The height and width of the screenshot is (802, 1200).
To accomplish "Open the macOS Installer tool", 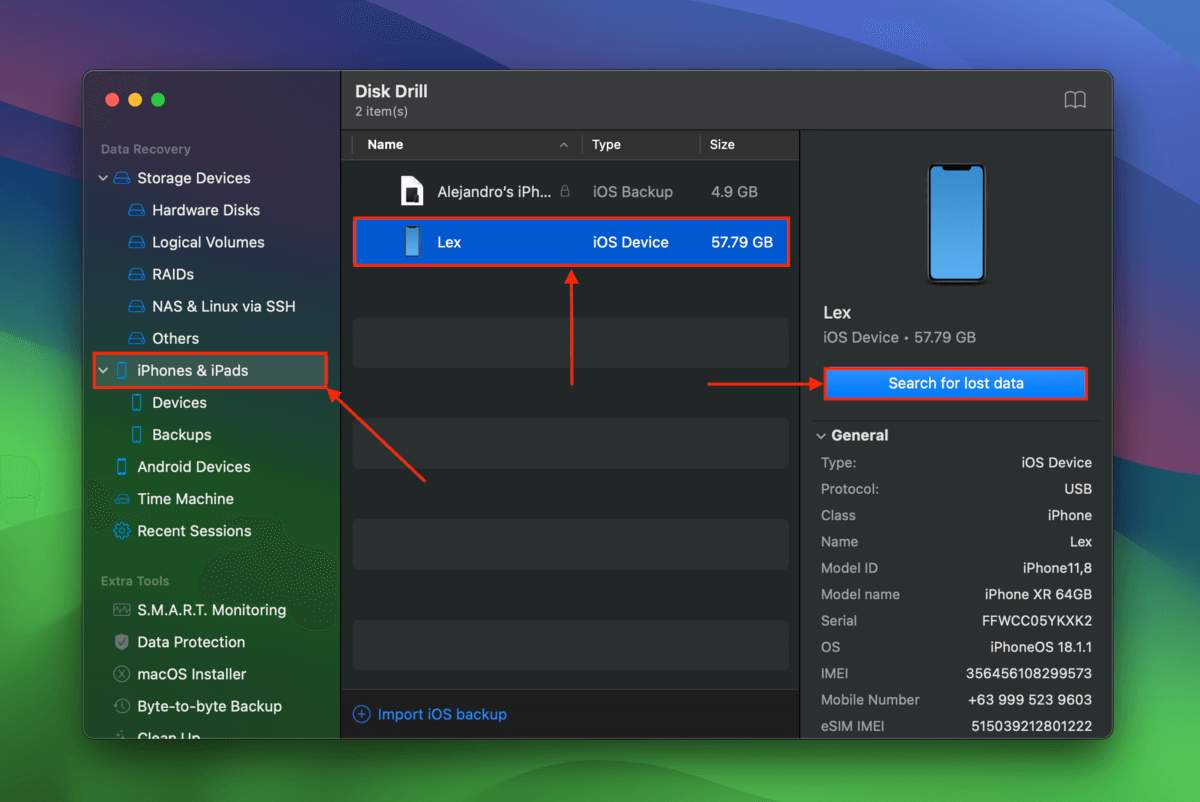I will point(191,674).
